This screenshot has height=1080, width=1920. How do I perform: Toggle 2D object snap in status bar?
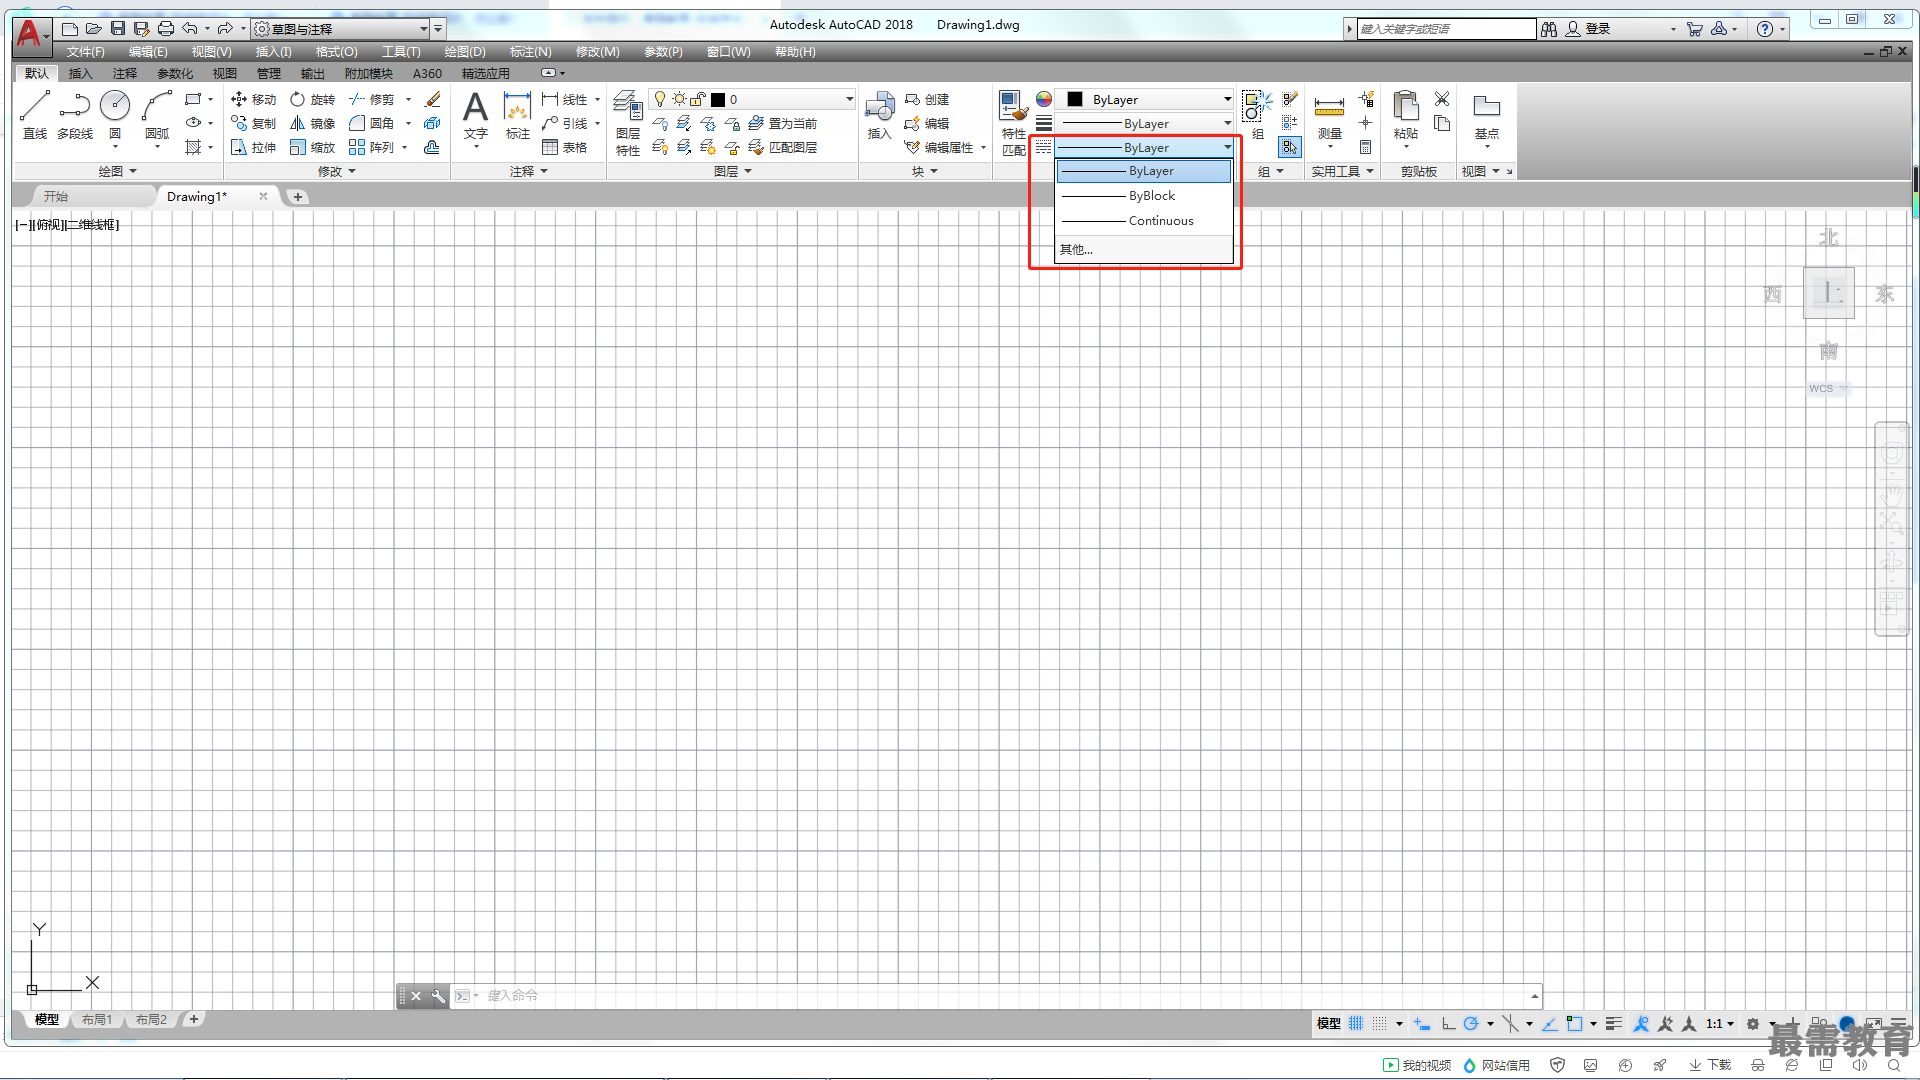(1574, 1023)
